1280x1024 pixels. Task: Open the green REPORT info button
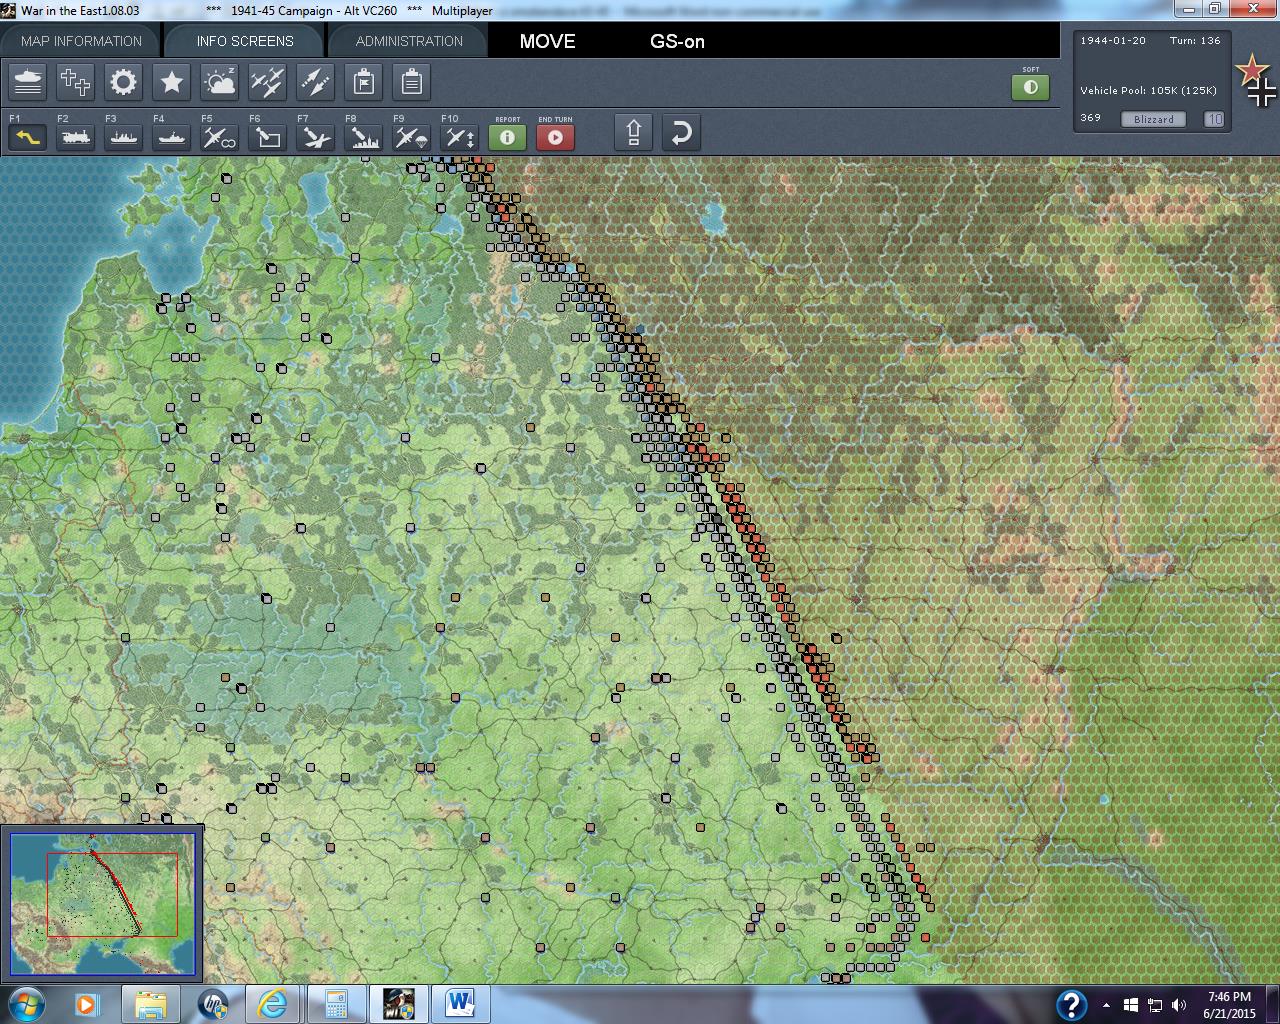(x=508, y=136)
